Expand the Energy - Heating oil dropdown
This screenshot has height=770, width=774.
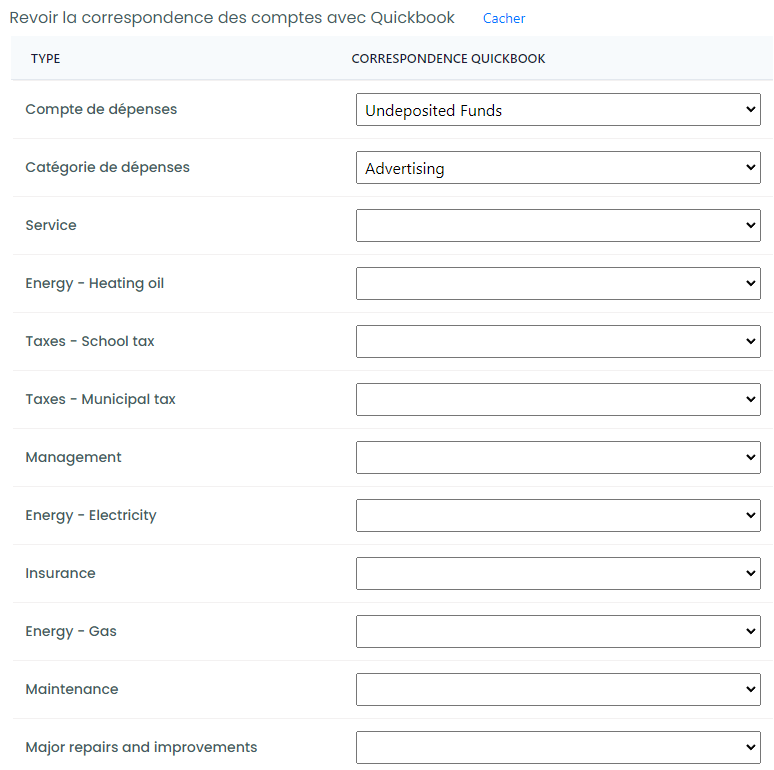558,283
